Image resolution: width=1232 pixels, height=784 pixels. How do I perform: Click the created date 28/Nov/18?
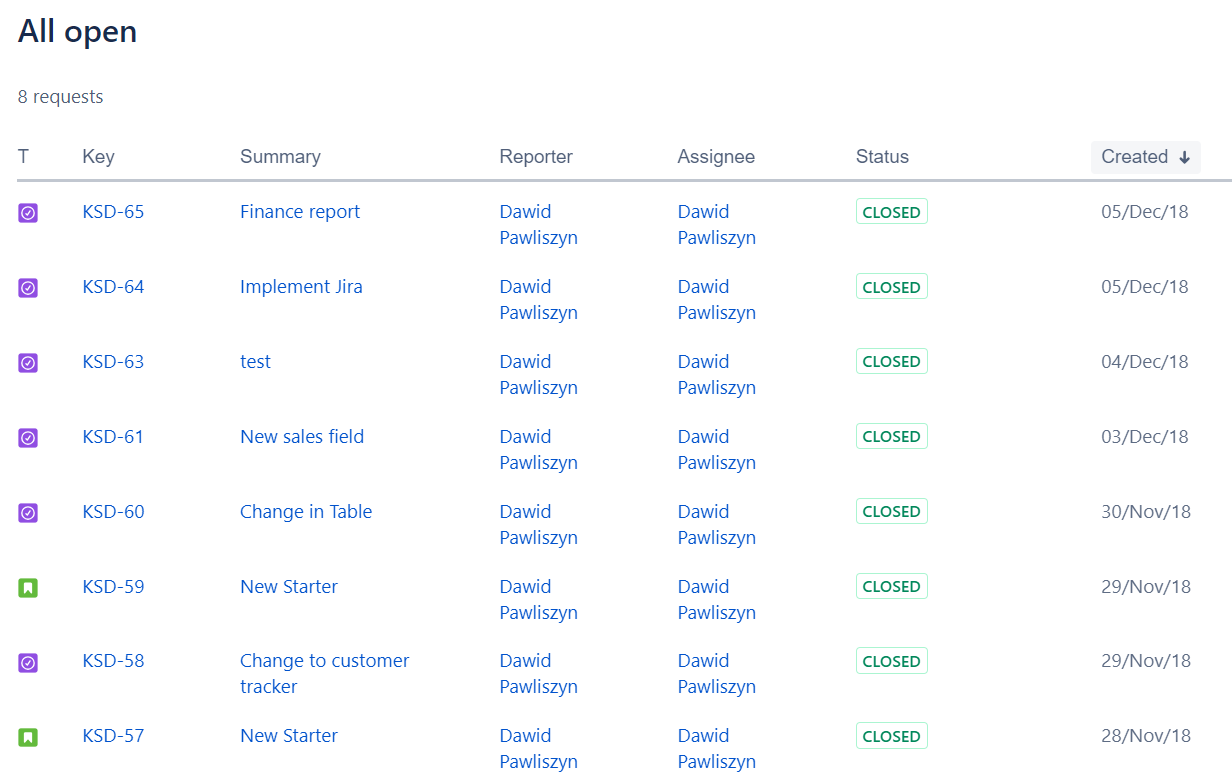tap(1146, 736)
